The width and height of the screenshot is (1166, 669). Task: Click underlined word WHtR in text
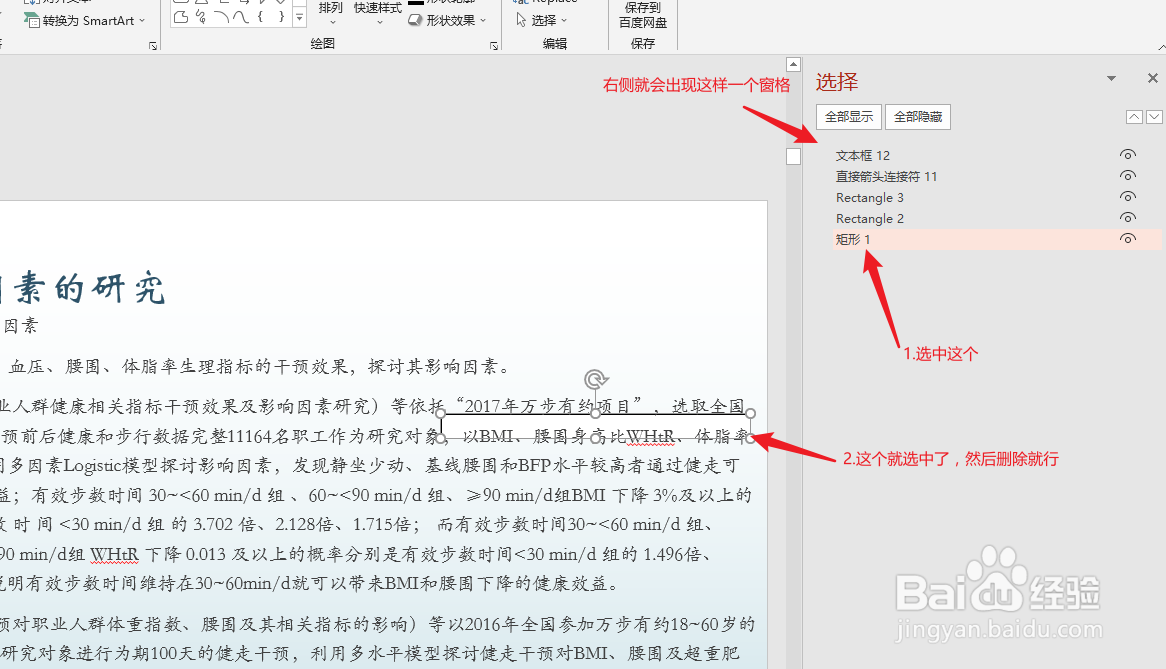(651, 436)
